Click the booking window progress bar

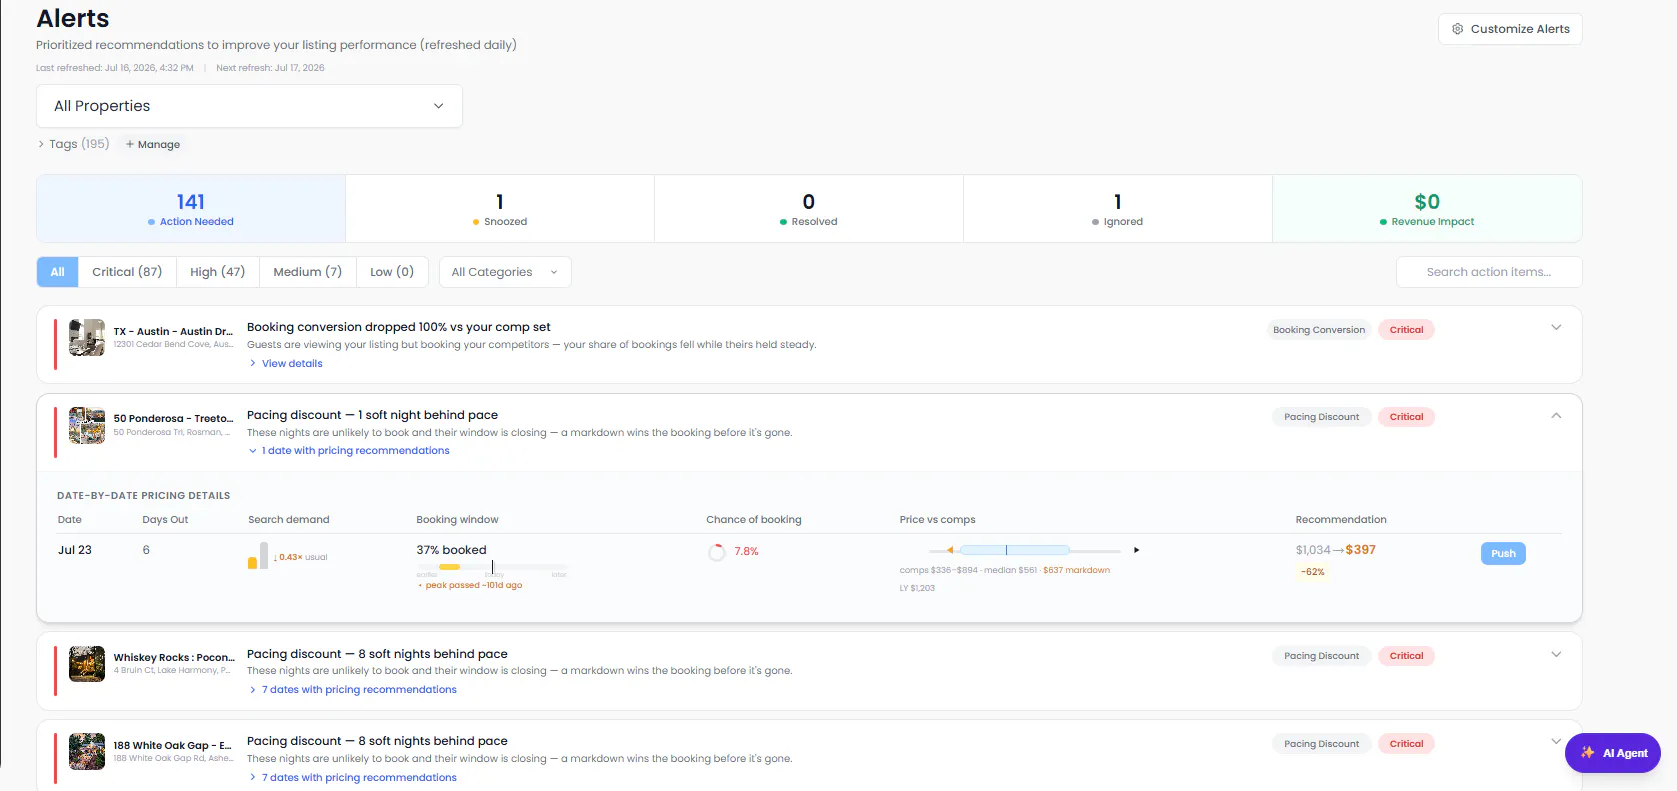pyautogui.click(x=491, y=567)
